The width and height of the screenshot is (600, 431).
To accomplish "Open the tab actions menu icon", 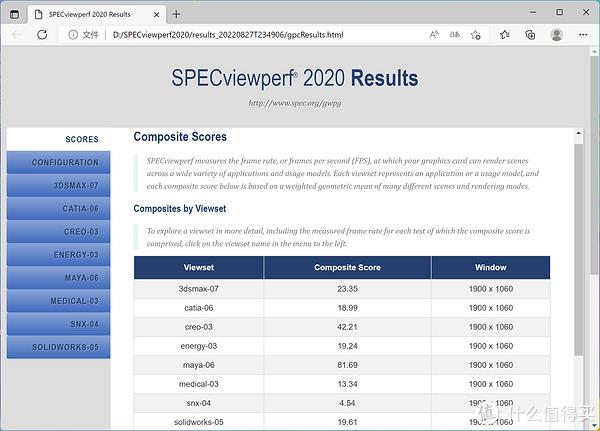I will [x=15, y=15].
